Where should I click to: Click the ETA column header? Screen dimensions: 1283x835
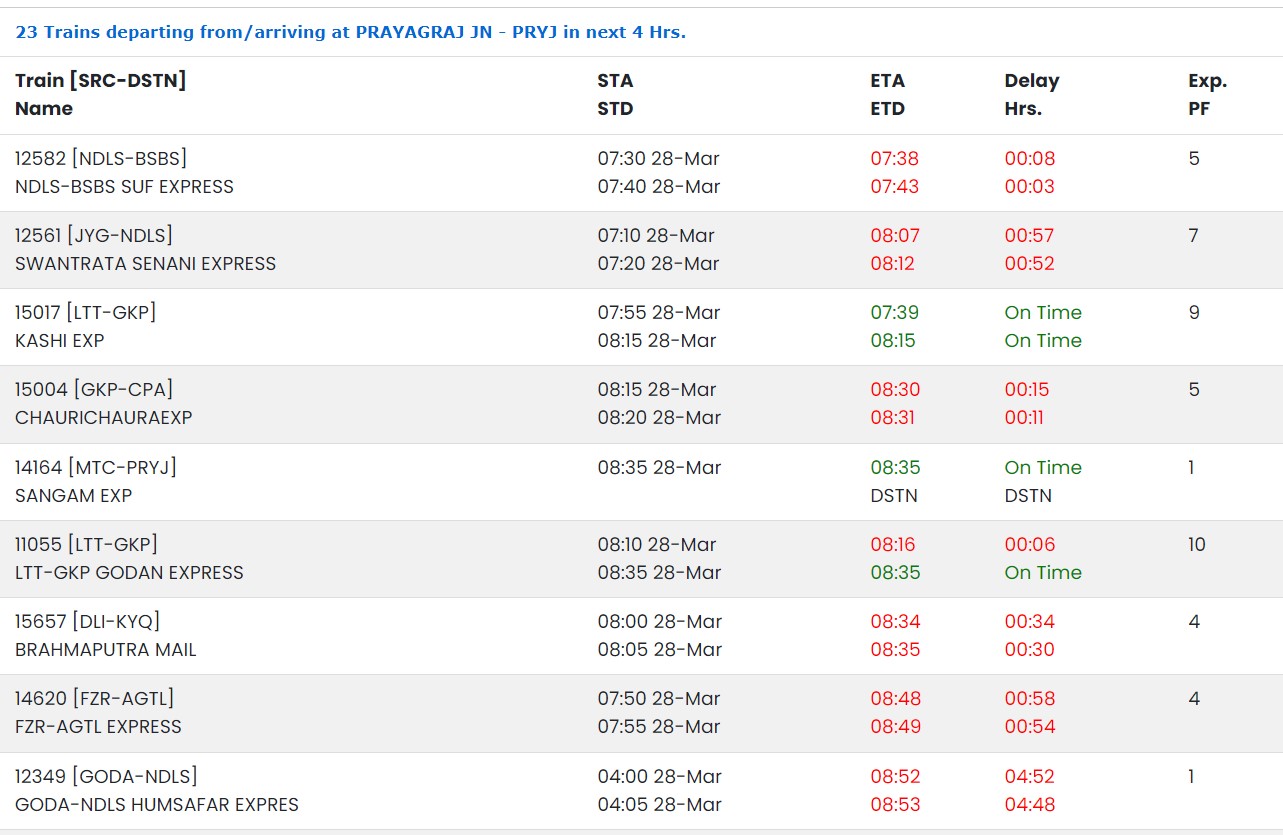(x=887, y=80)
